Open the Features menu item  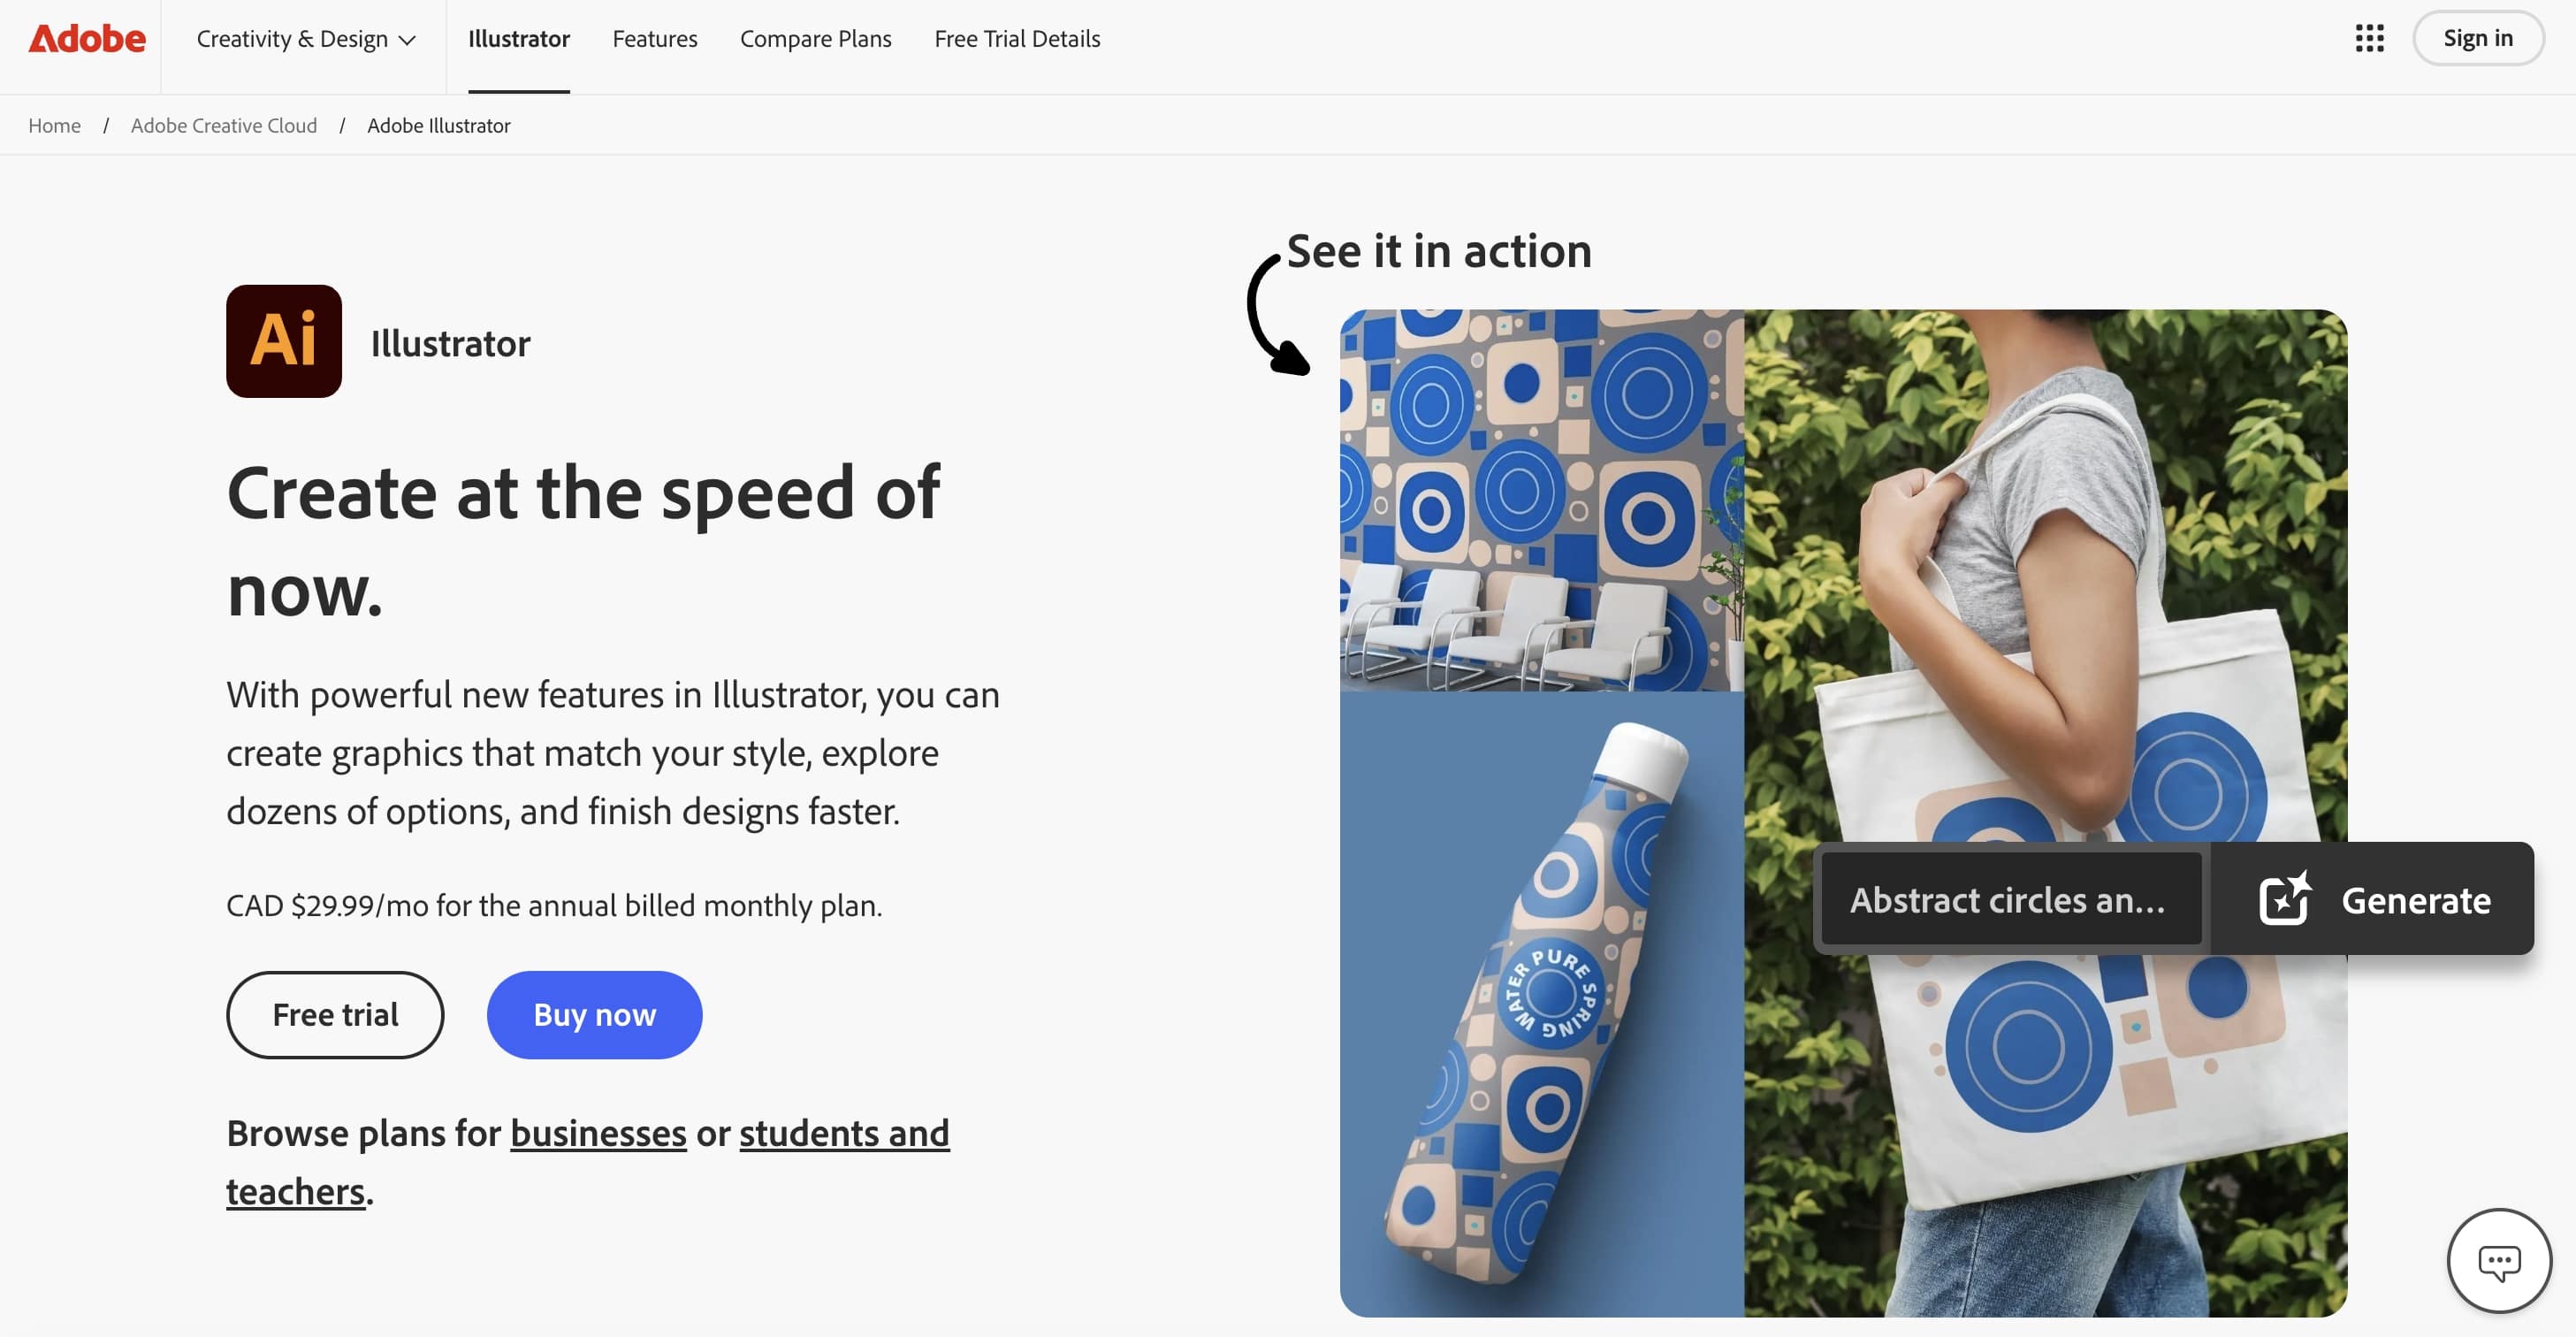tap(655, 39)
